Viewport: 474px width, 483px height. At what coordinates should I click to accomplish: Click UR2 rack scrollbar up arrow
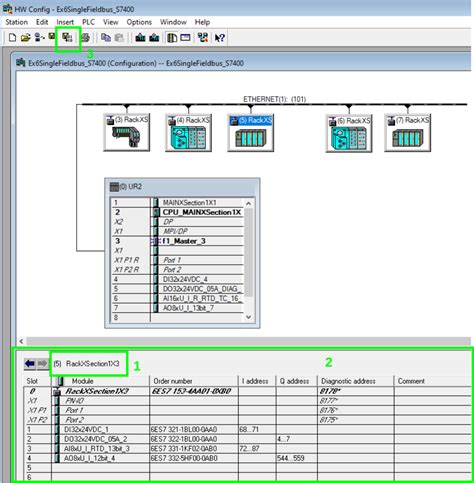(248, 203)
